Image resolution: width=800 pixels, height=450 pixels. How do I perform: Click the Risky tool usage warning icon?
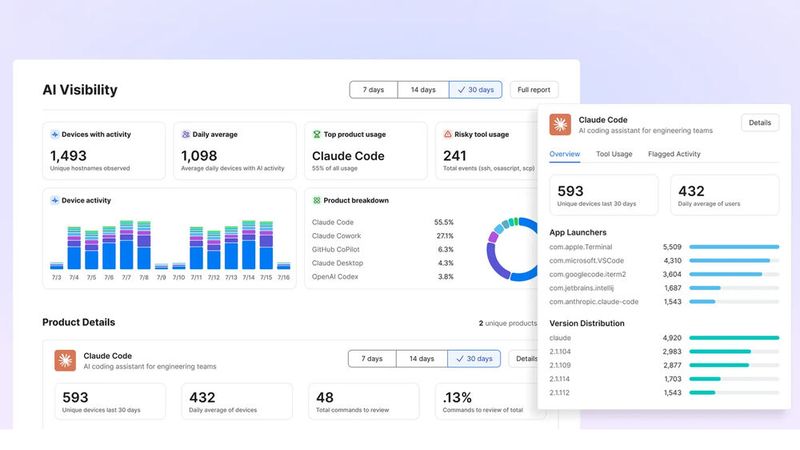[447, 134]
